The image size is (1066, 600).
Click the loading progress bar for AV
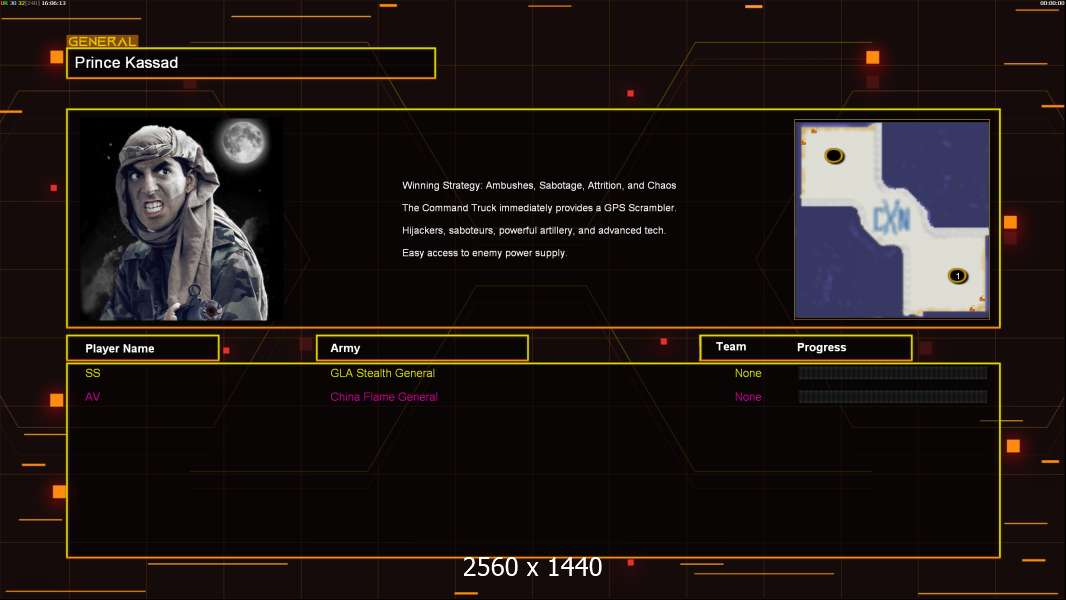pos(893,396)
